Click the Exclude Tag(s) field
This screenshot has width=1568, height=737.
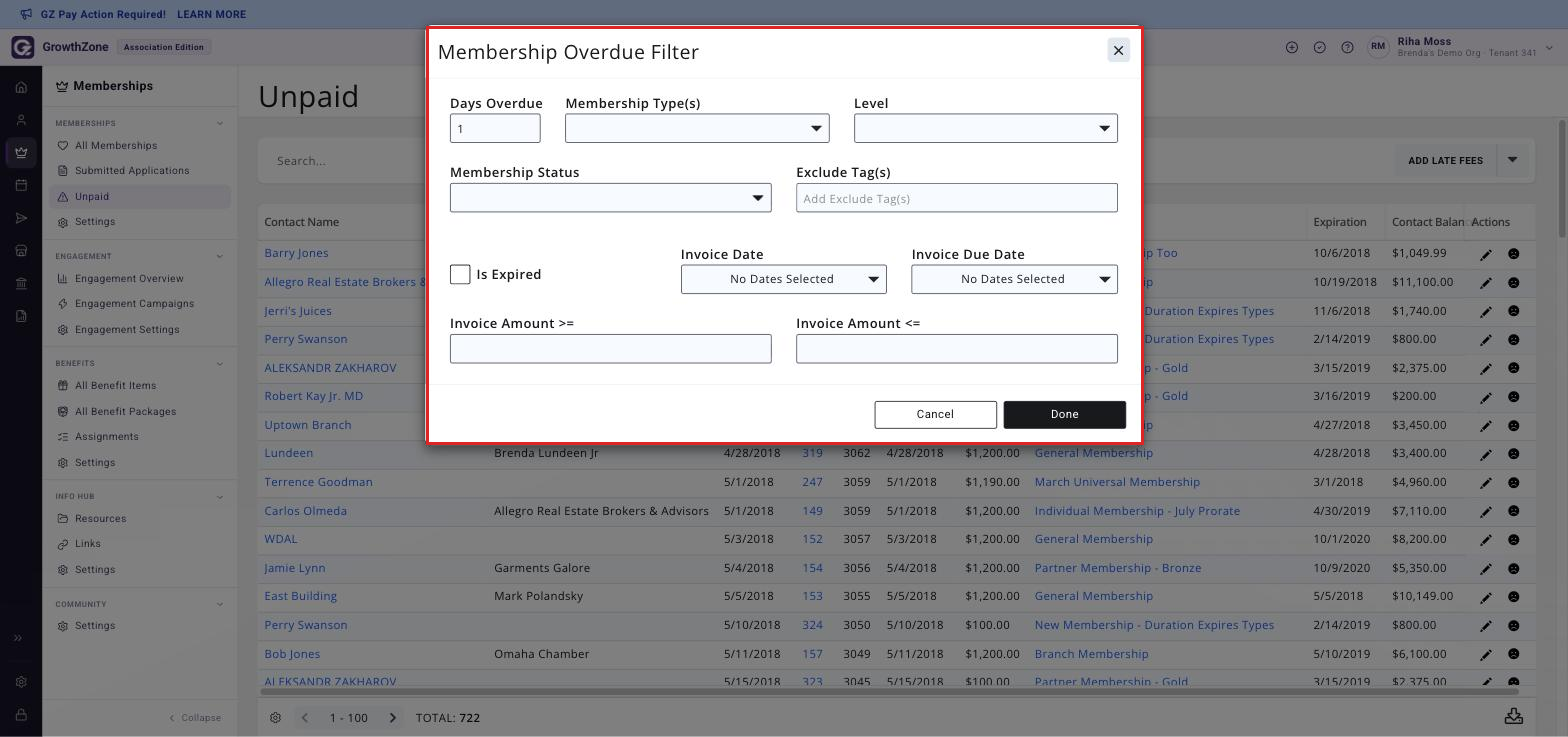point(956,198)
